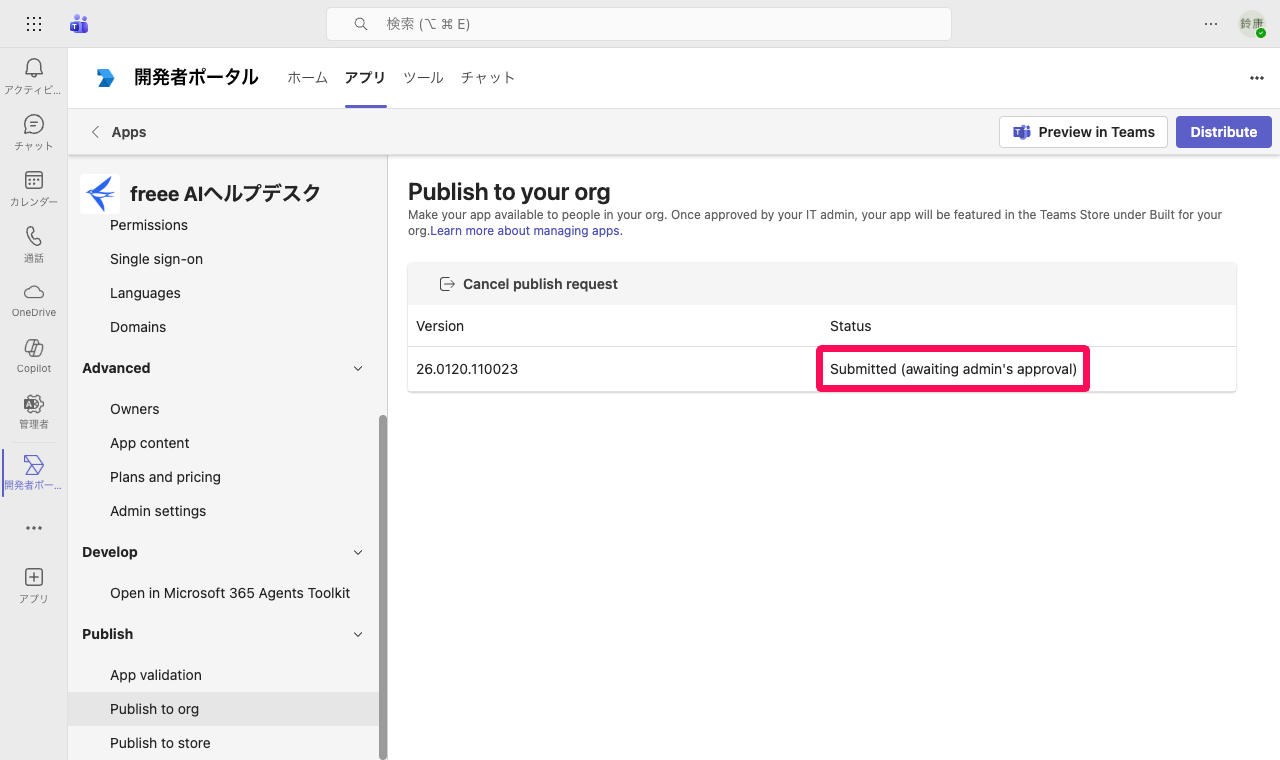Image resolution: width=1280 pixels, height=760 pixels.
Task: Show more apps via sidebar ellipsis
Action: [34, 528]
